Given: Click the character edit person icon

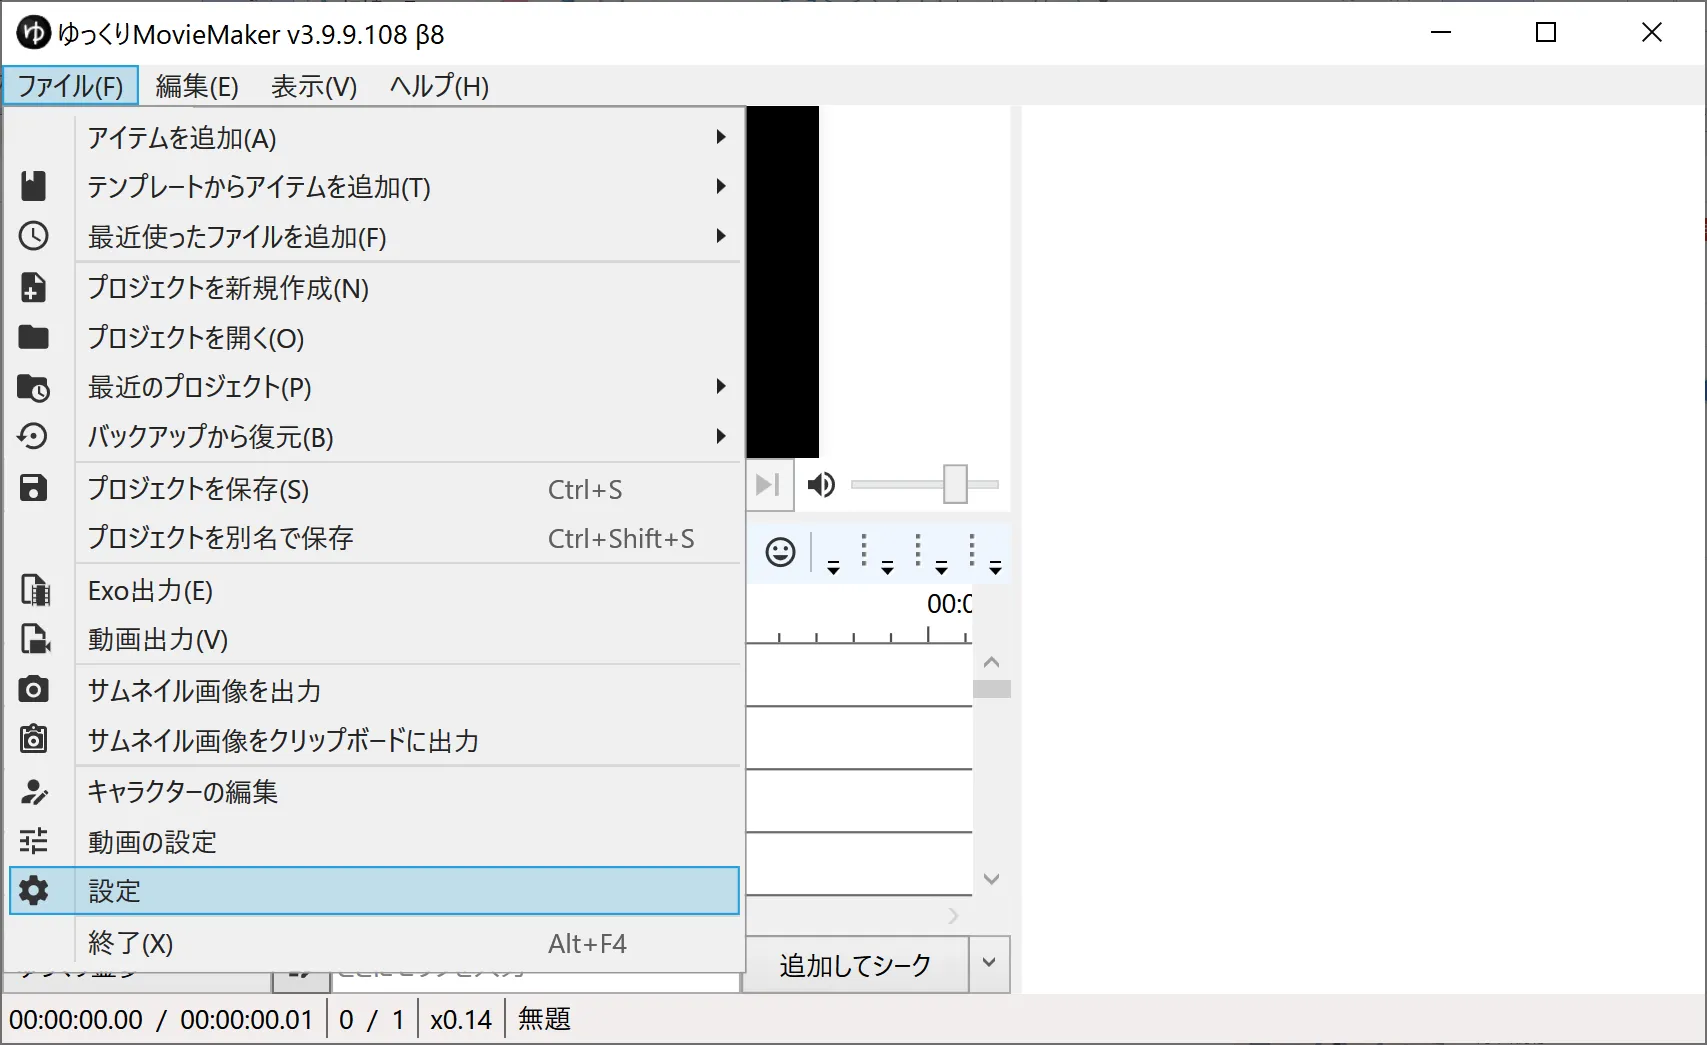Looking at the screenshot, I should pyautogui.click(x=34, y=791).
